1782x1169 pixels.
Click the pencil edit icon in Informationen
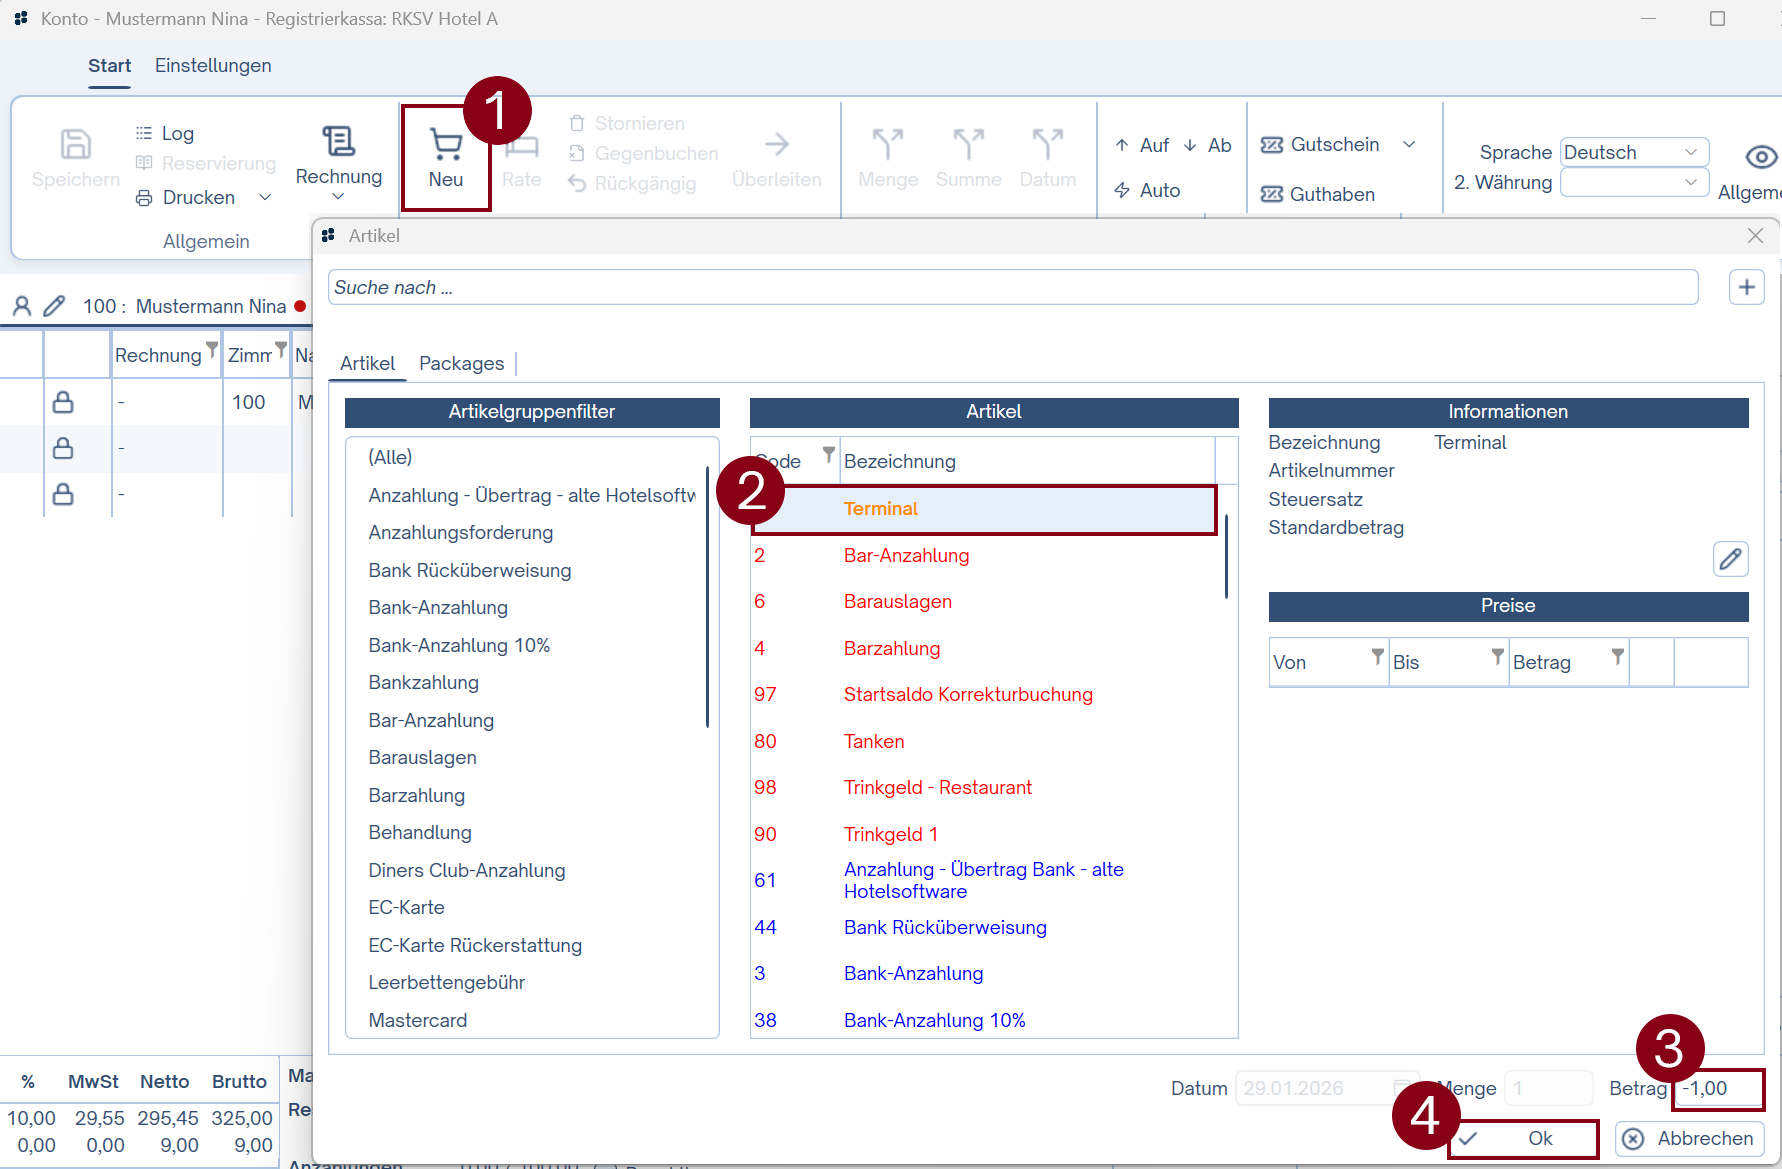(x=1730, y=559)
